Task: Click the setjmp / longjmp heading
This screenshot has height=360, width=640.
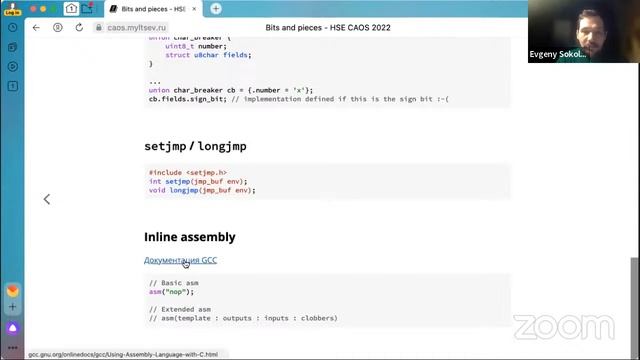Action: pos(195,146)
